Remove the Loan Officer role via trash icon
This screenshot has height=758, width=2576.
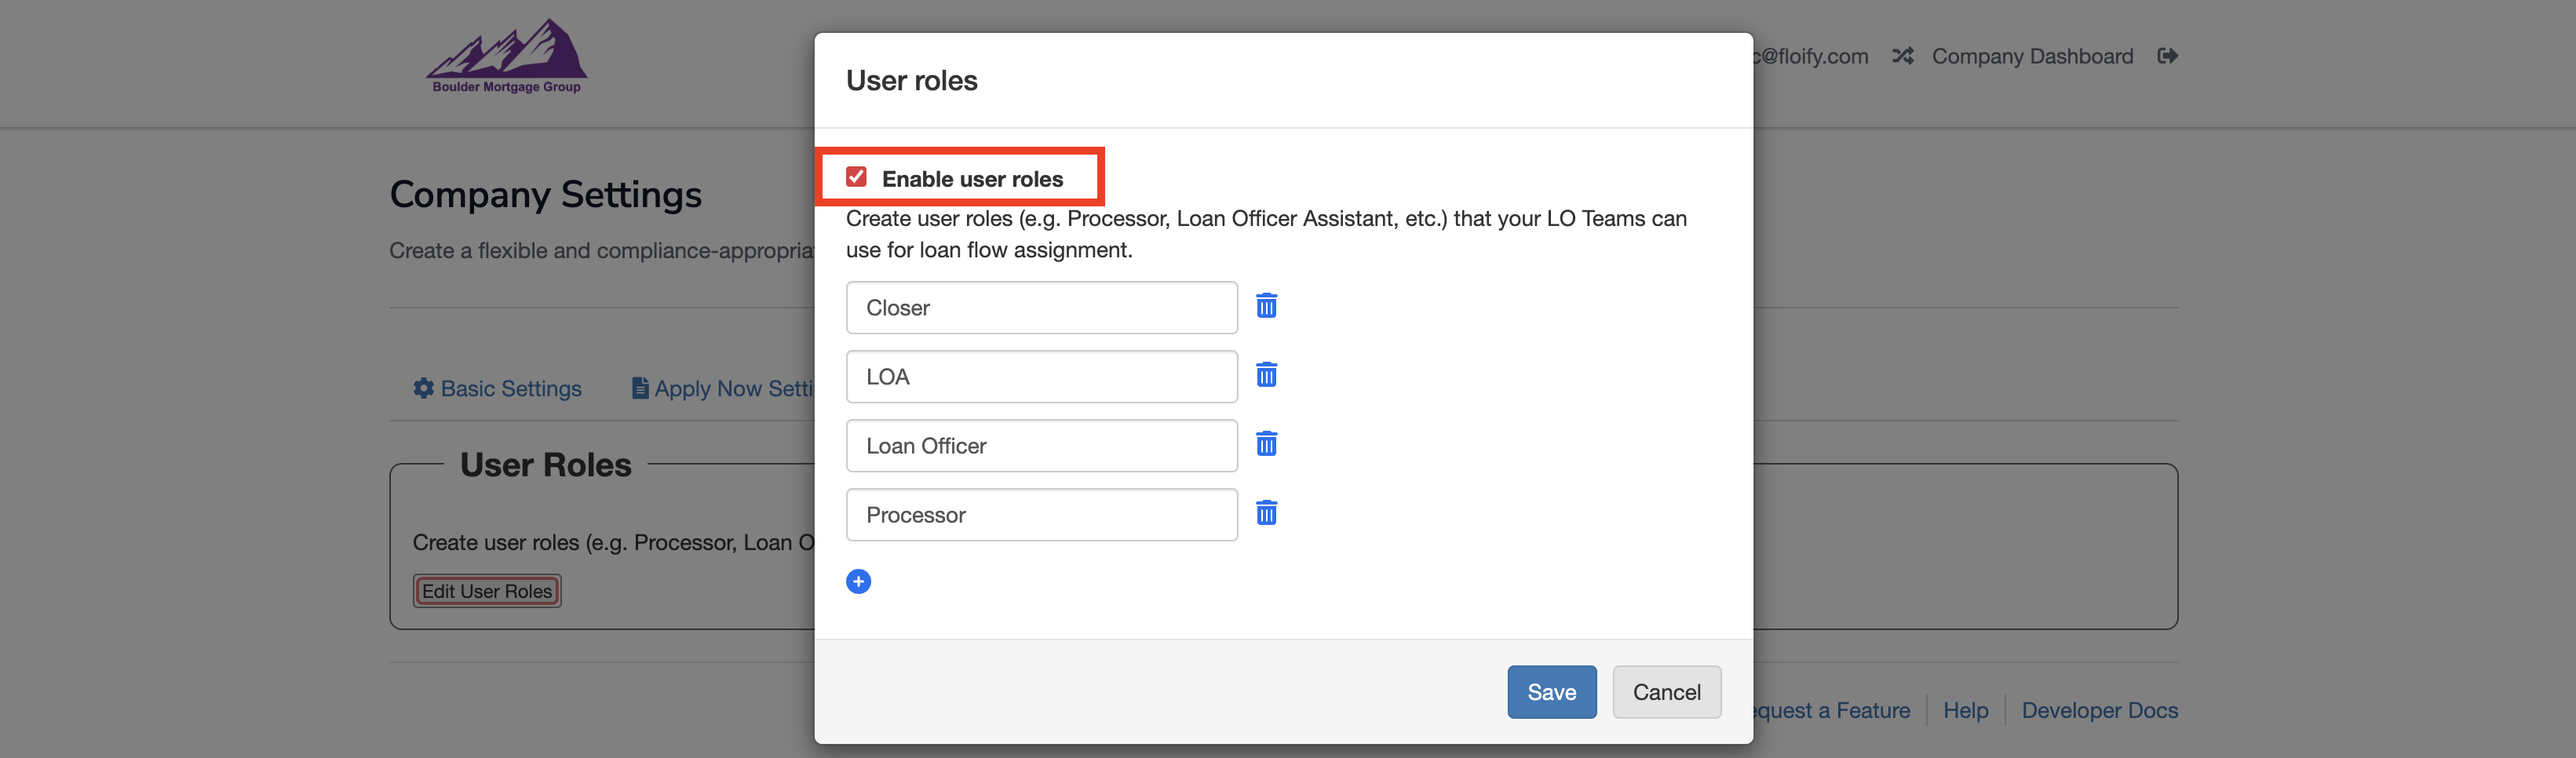[x=1266, y=444]
